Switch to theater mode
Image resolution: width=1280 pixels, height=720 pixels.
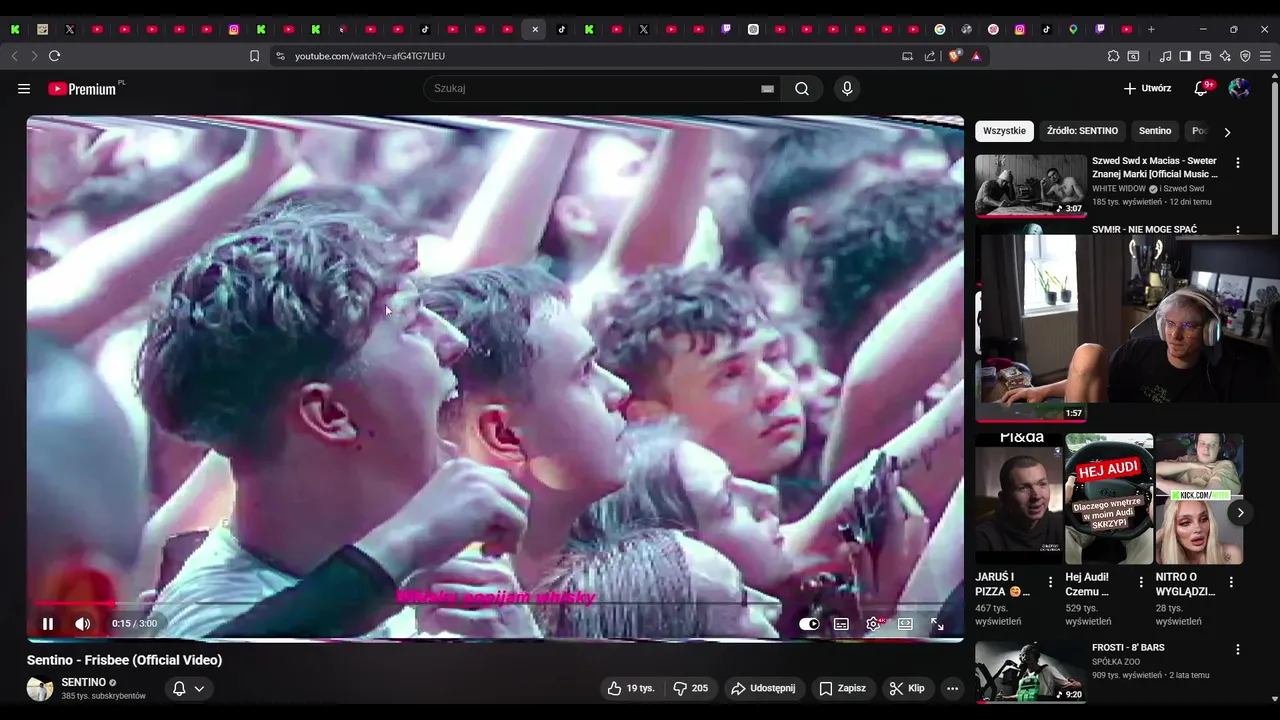pos(905,623)
